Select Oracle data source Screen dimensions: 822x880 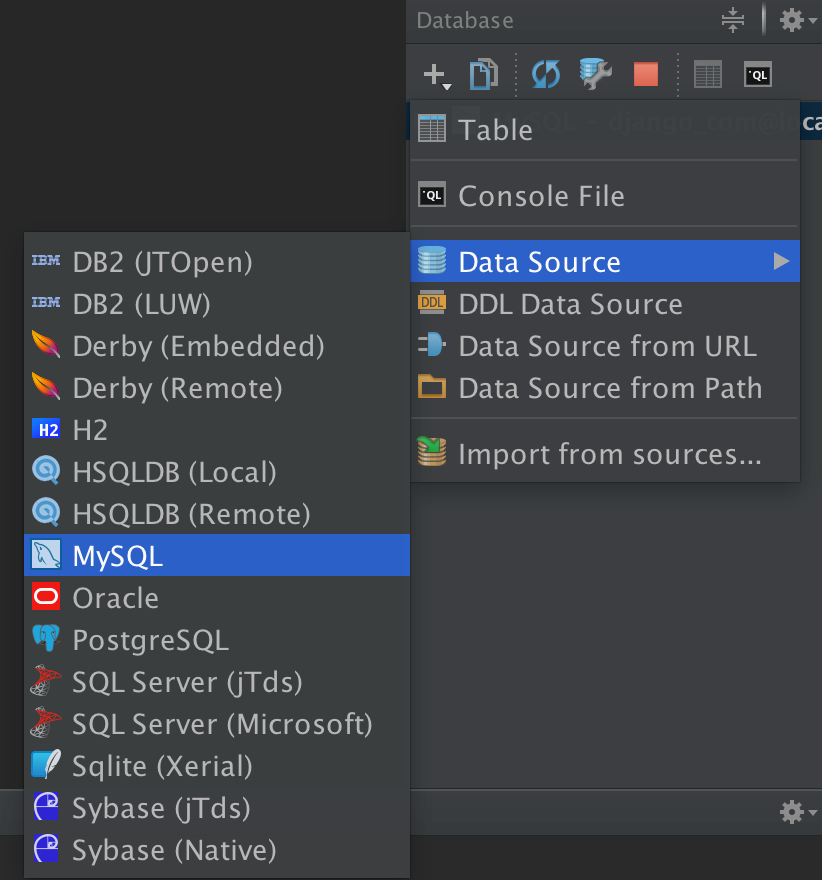point(217,598)
